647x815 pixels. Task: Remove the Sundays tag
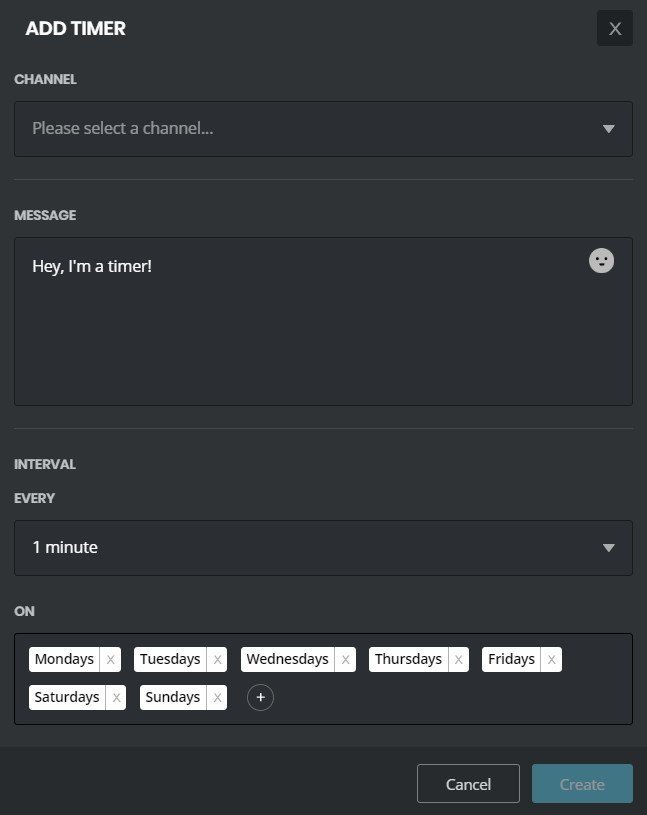[217, 698]
